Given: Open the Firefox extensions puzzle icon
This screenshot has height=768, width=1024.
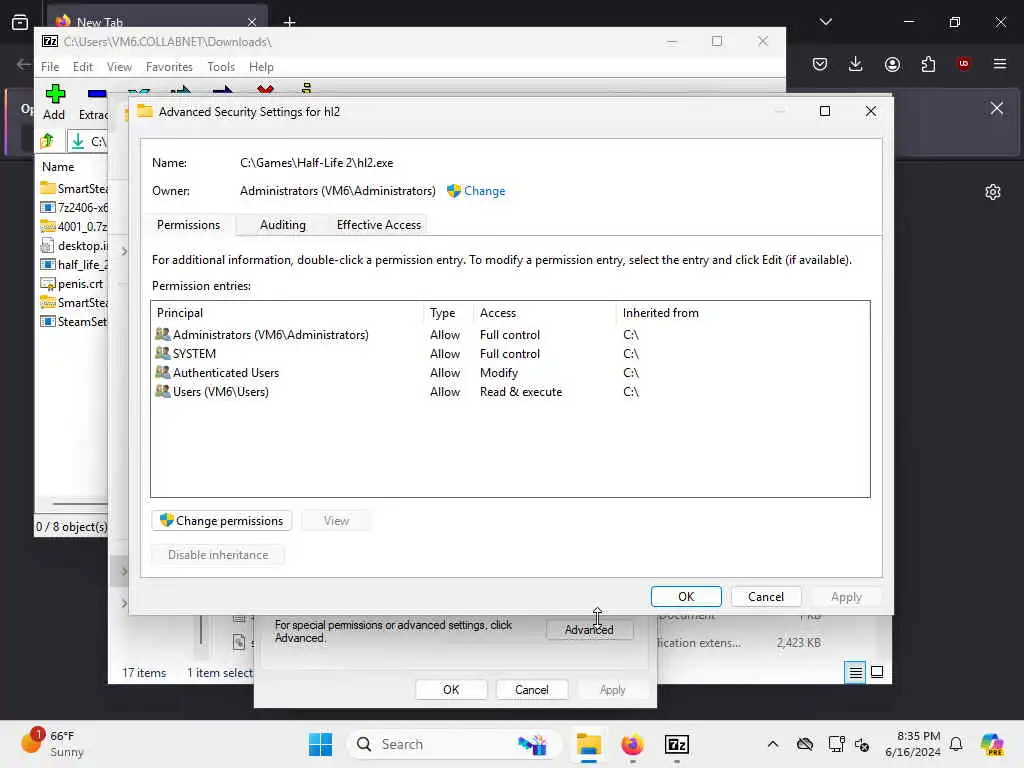Looking at the screenshot, I should point(928,64).
